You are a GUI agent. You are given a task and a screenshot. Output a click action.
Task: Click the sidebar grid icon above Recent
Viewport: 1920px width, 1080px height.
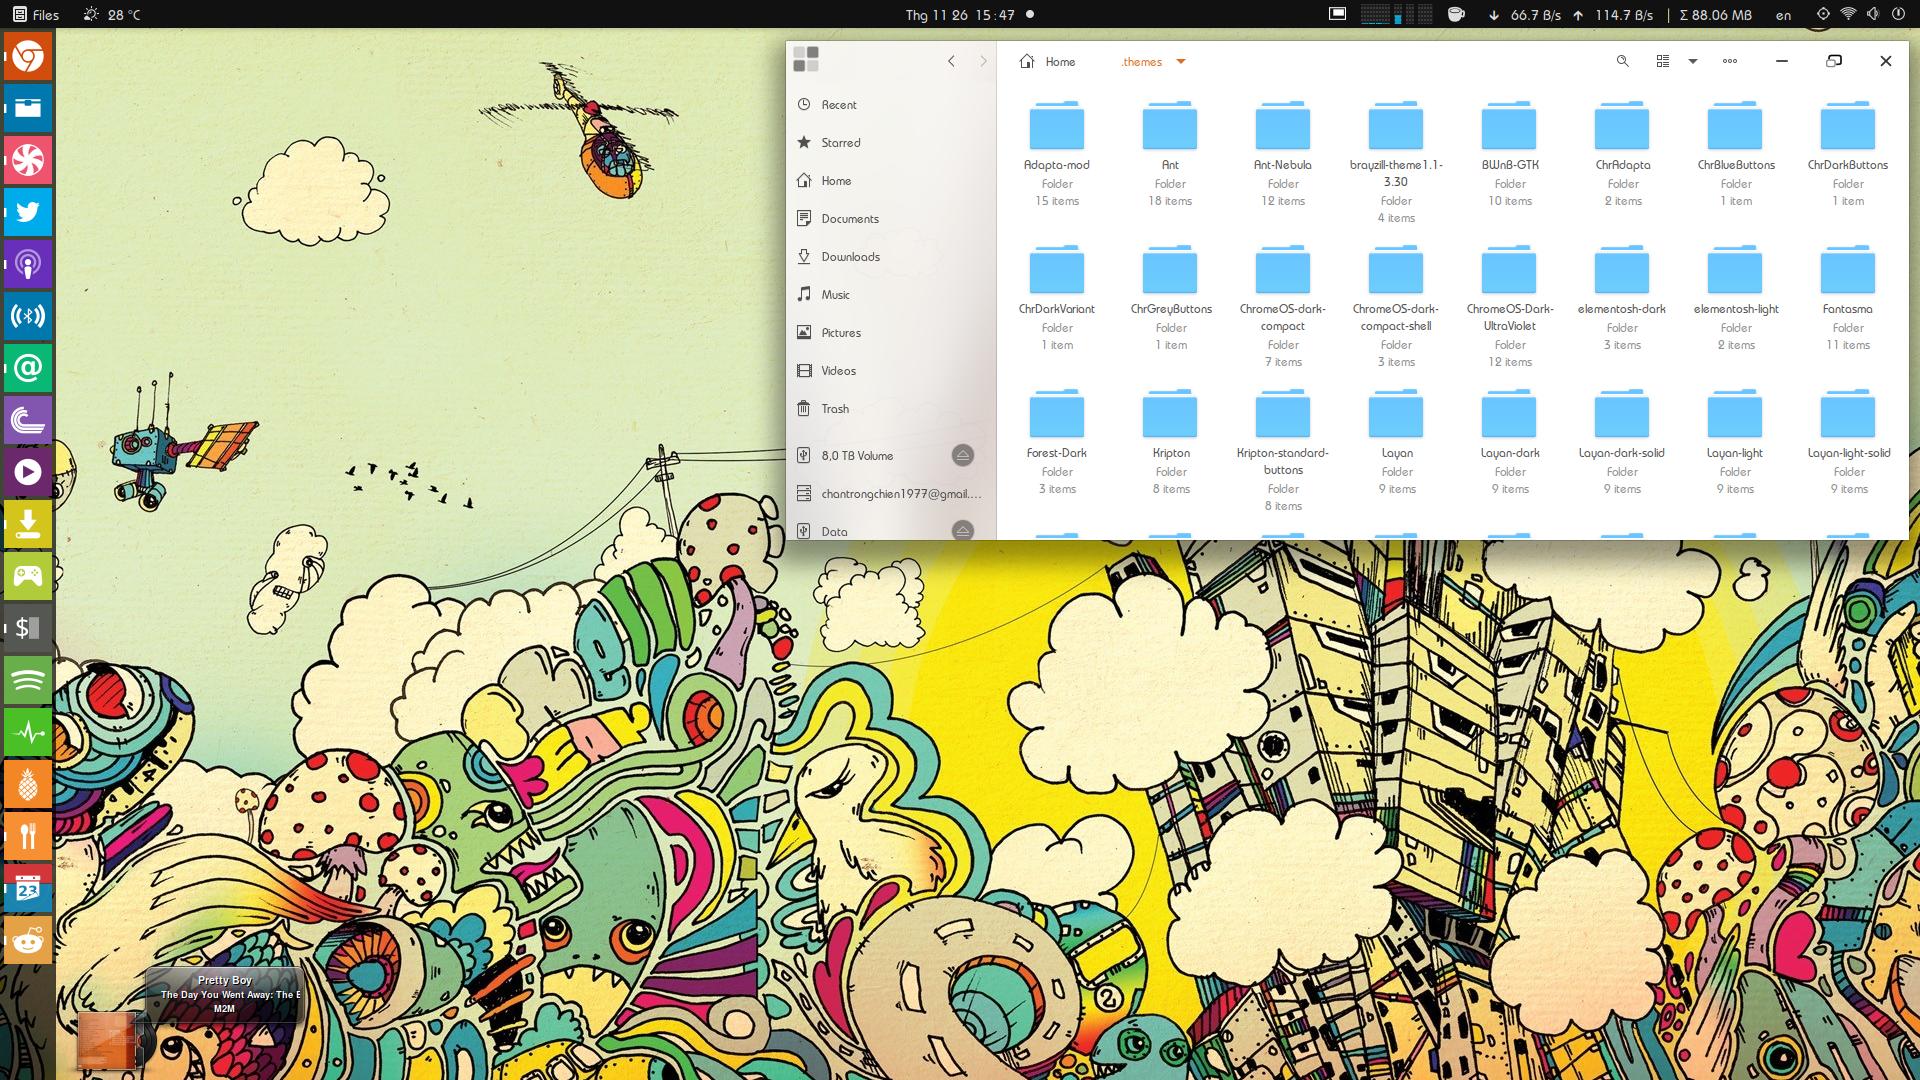tap(806, 59)
